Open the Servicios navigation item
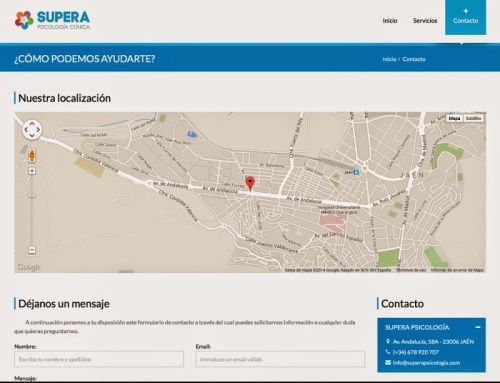 pyautogui.click(x=425, y=21)
